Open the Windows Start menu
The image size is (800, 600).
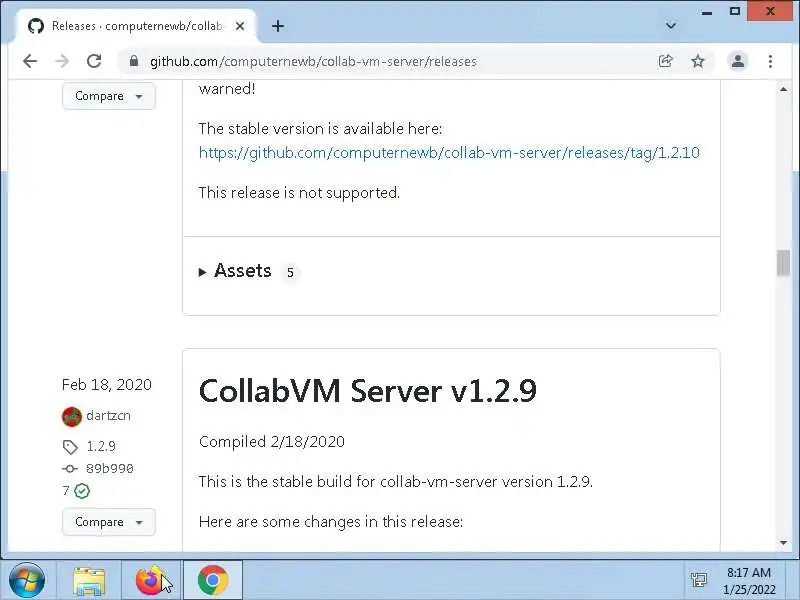(x=27, y=580)
